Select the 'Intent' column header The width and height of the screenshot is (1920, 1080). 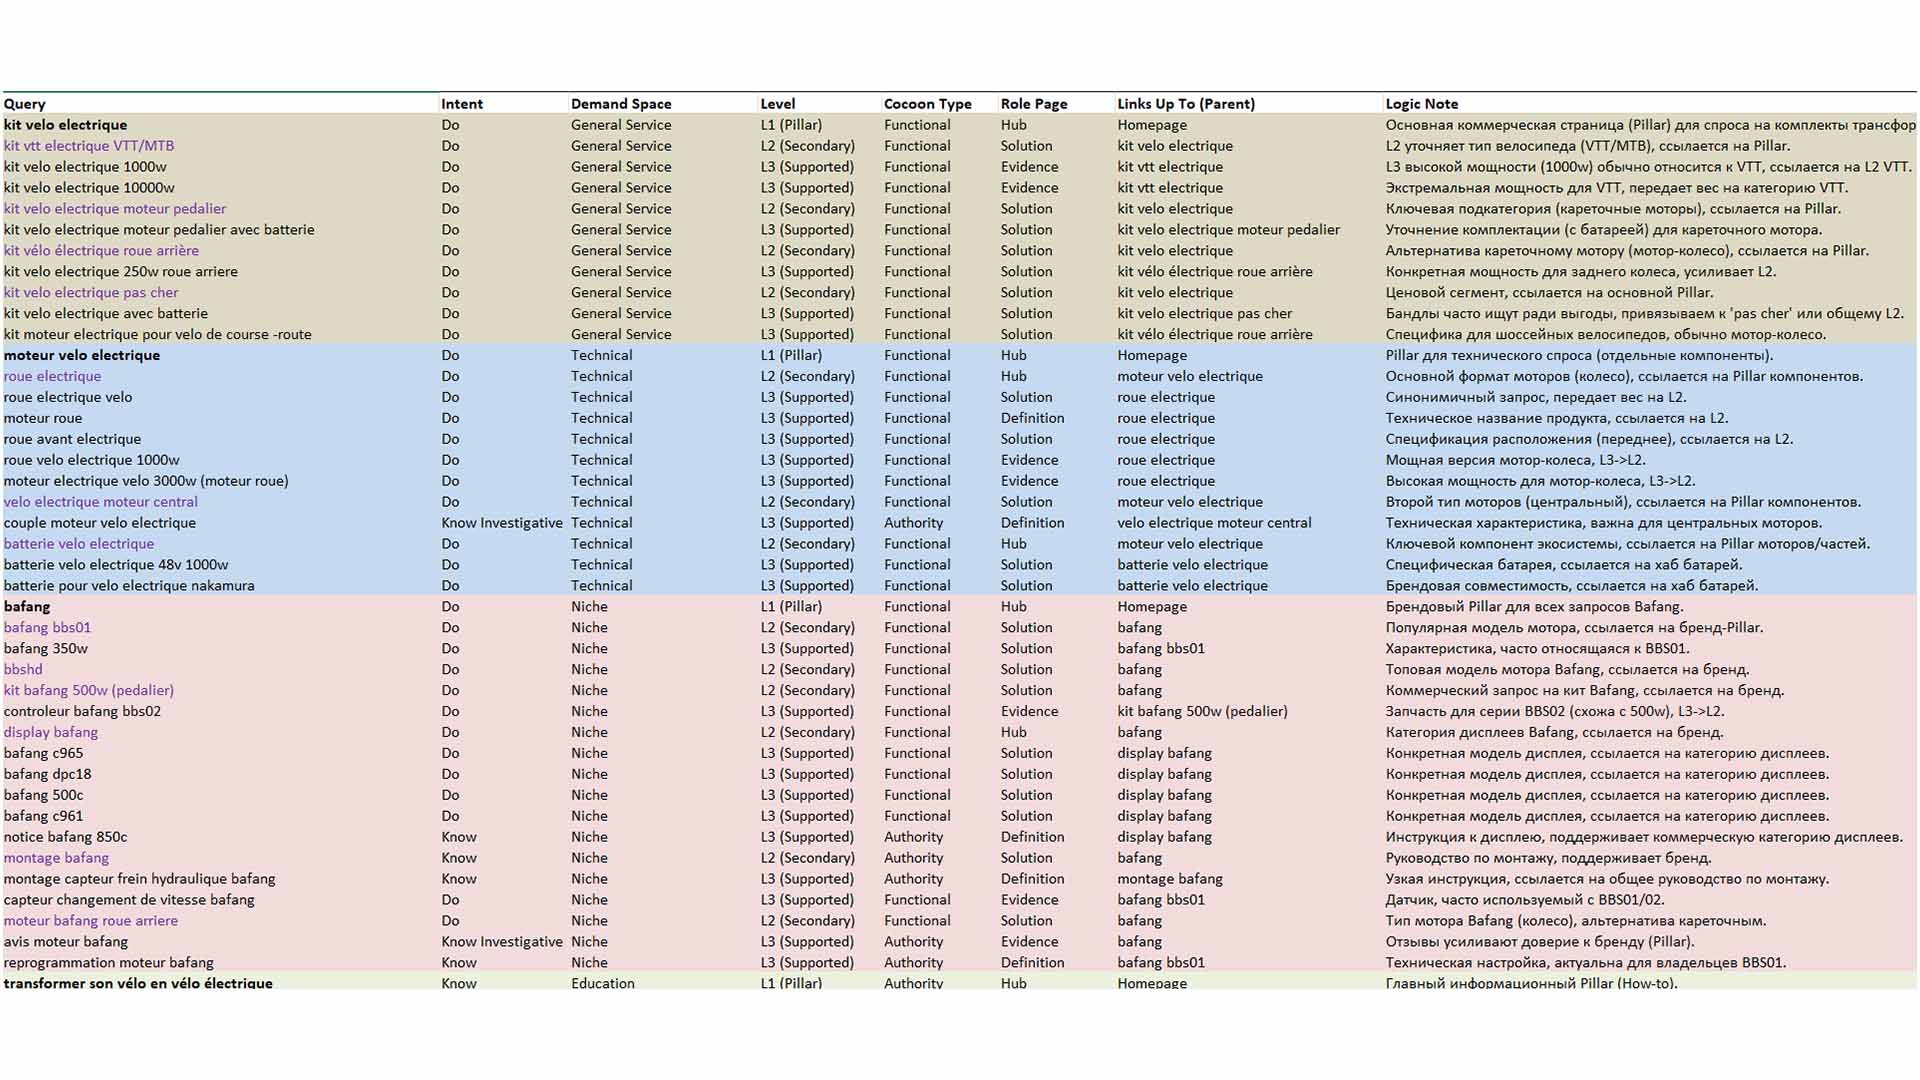click(462, 104)
